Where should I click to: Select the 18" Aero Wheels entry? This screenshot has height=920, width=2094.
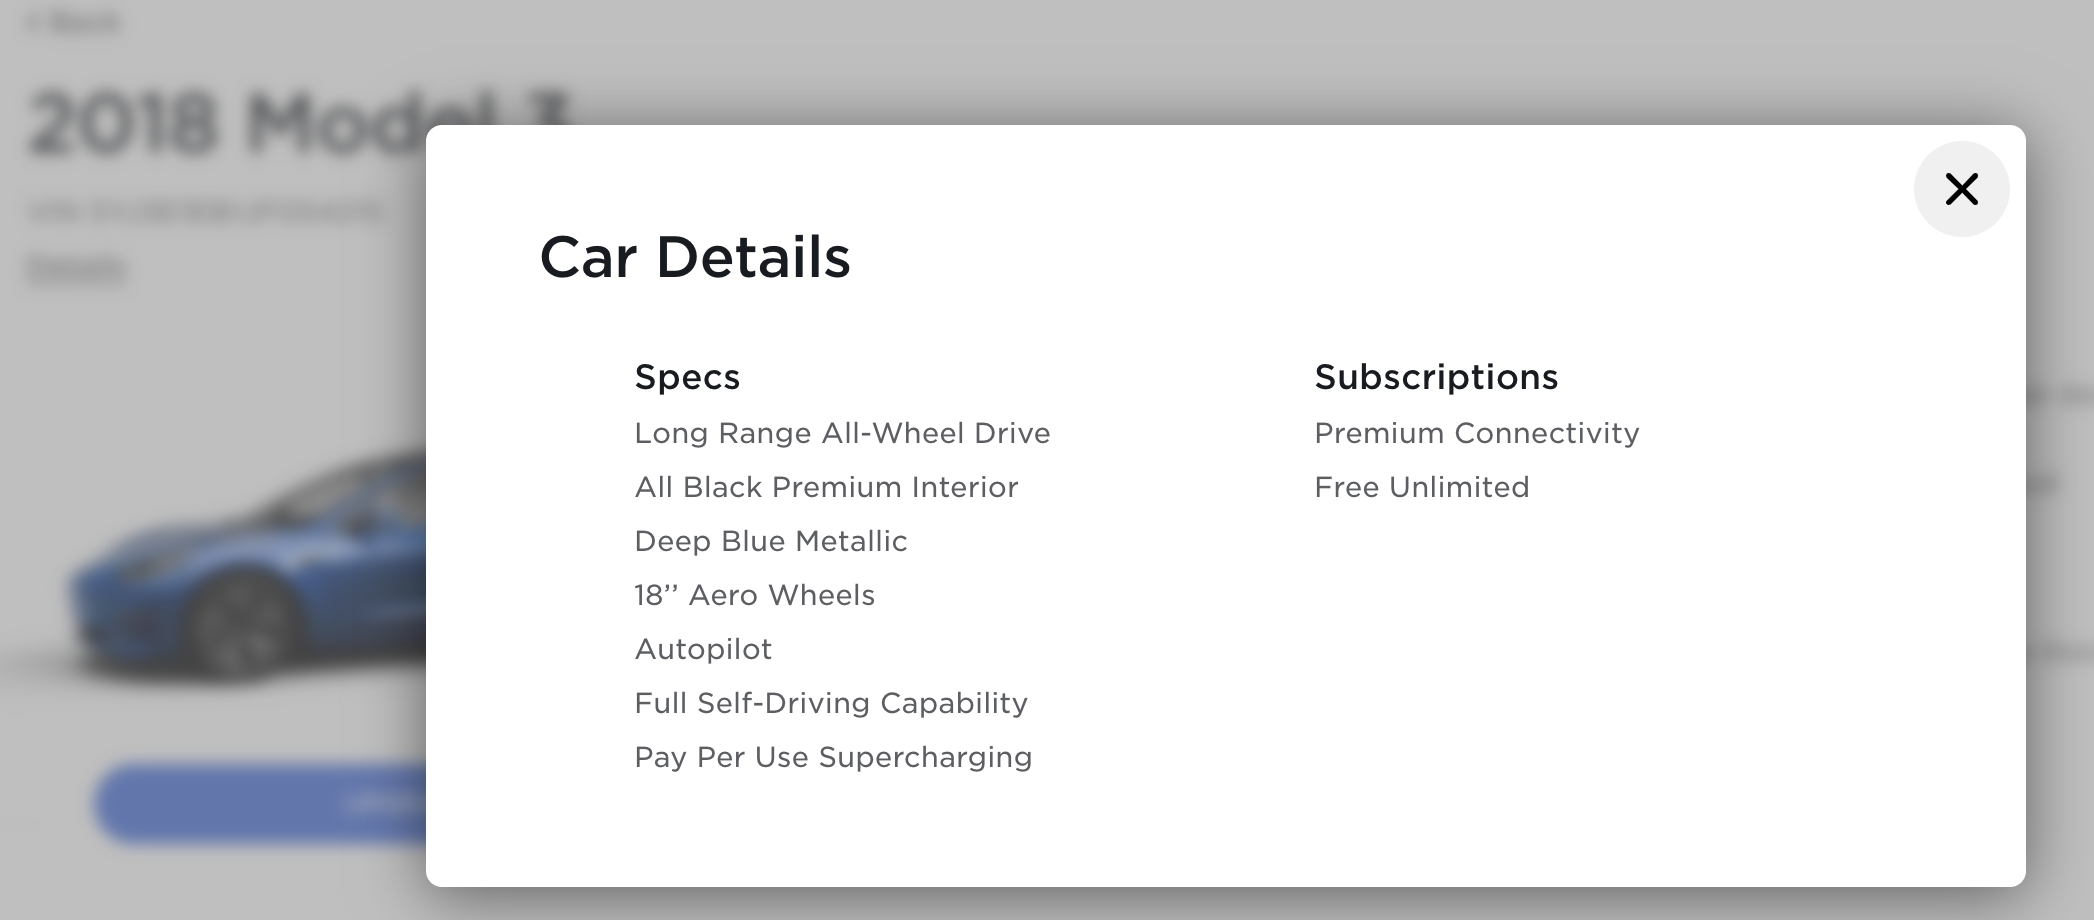coord(754,595)
